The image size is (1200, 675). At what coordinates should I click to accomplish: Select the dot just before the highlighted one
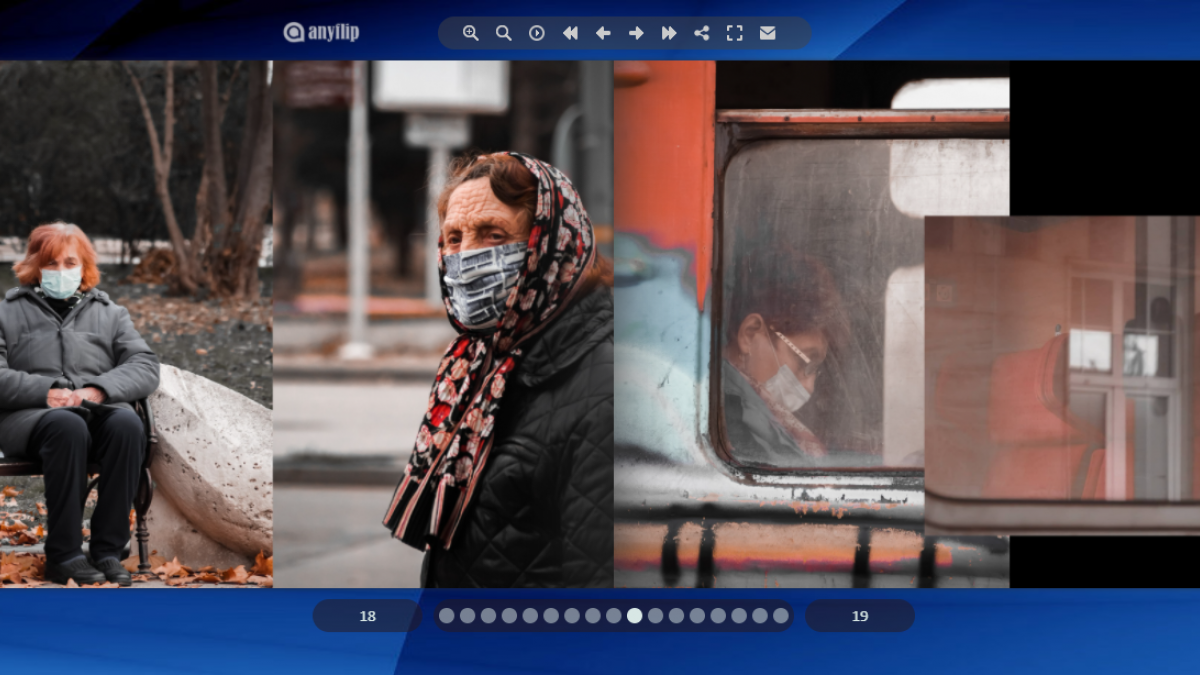(x=614, y=616)
